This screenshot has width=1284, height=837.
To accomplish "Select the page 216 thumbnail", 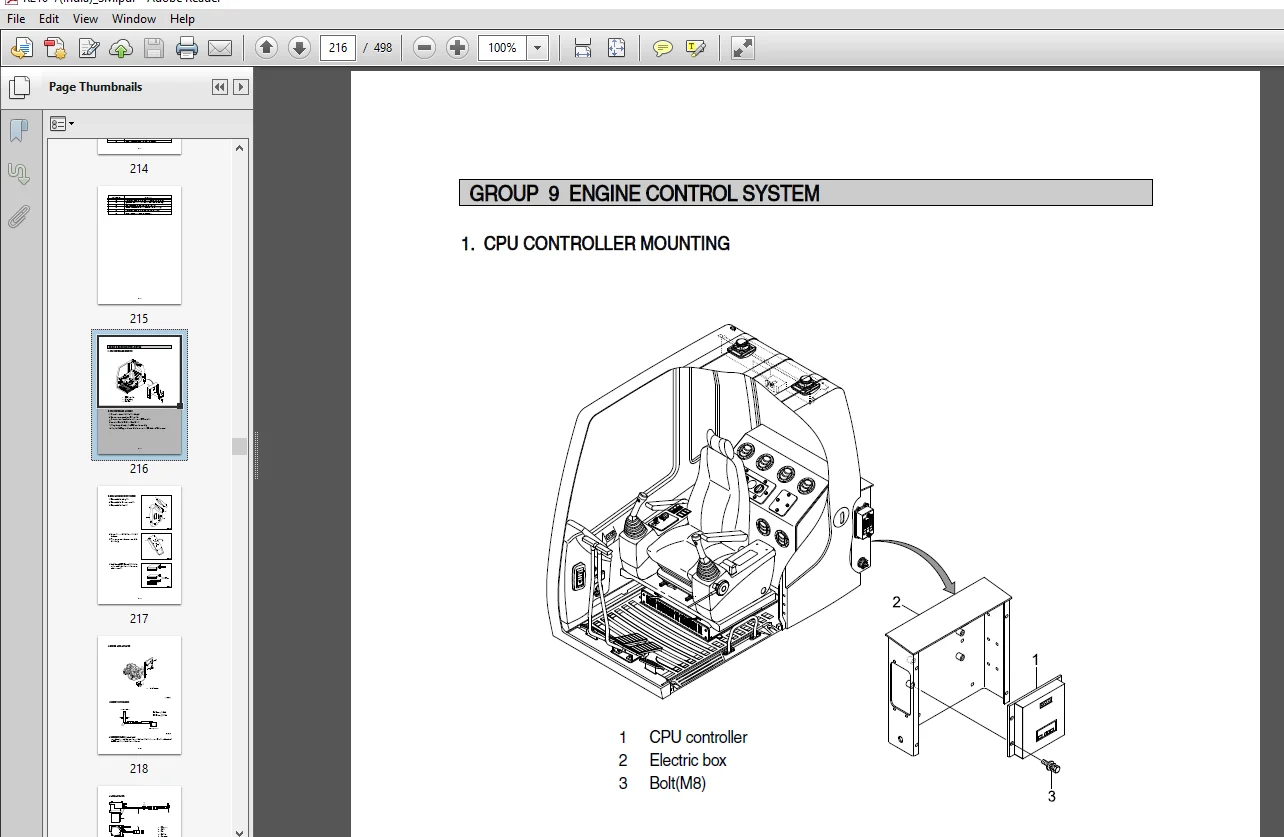I will click(x=139, y=395).
